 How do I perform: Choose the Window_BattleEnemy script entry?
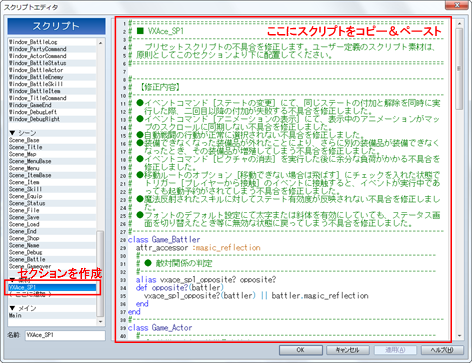tap(52, 77)
